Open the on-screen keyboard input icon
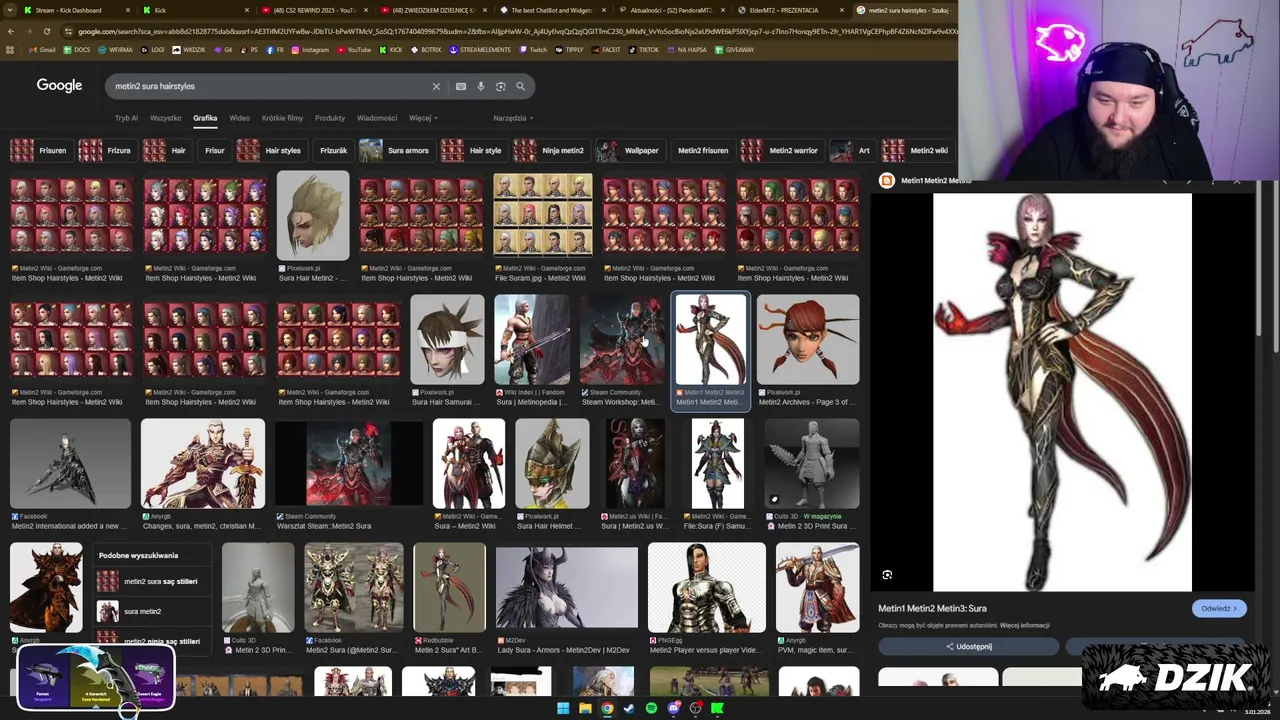 pos(461,87)
